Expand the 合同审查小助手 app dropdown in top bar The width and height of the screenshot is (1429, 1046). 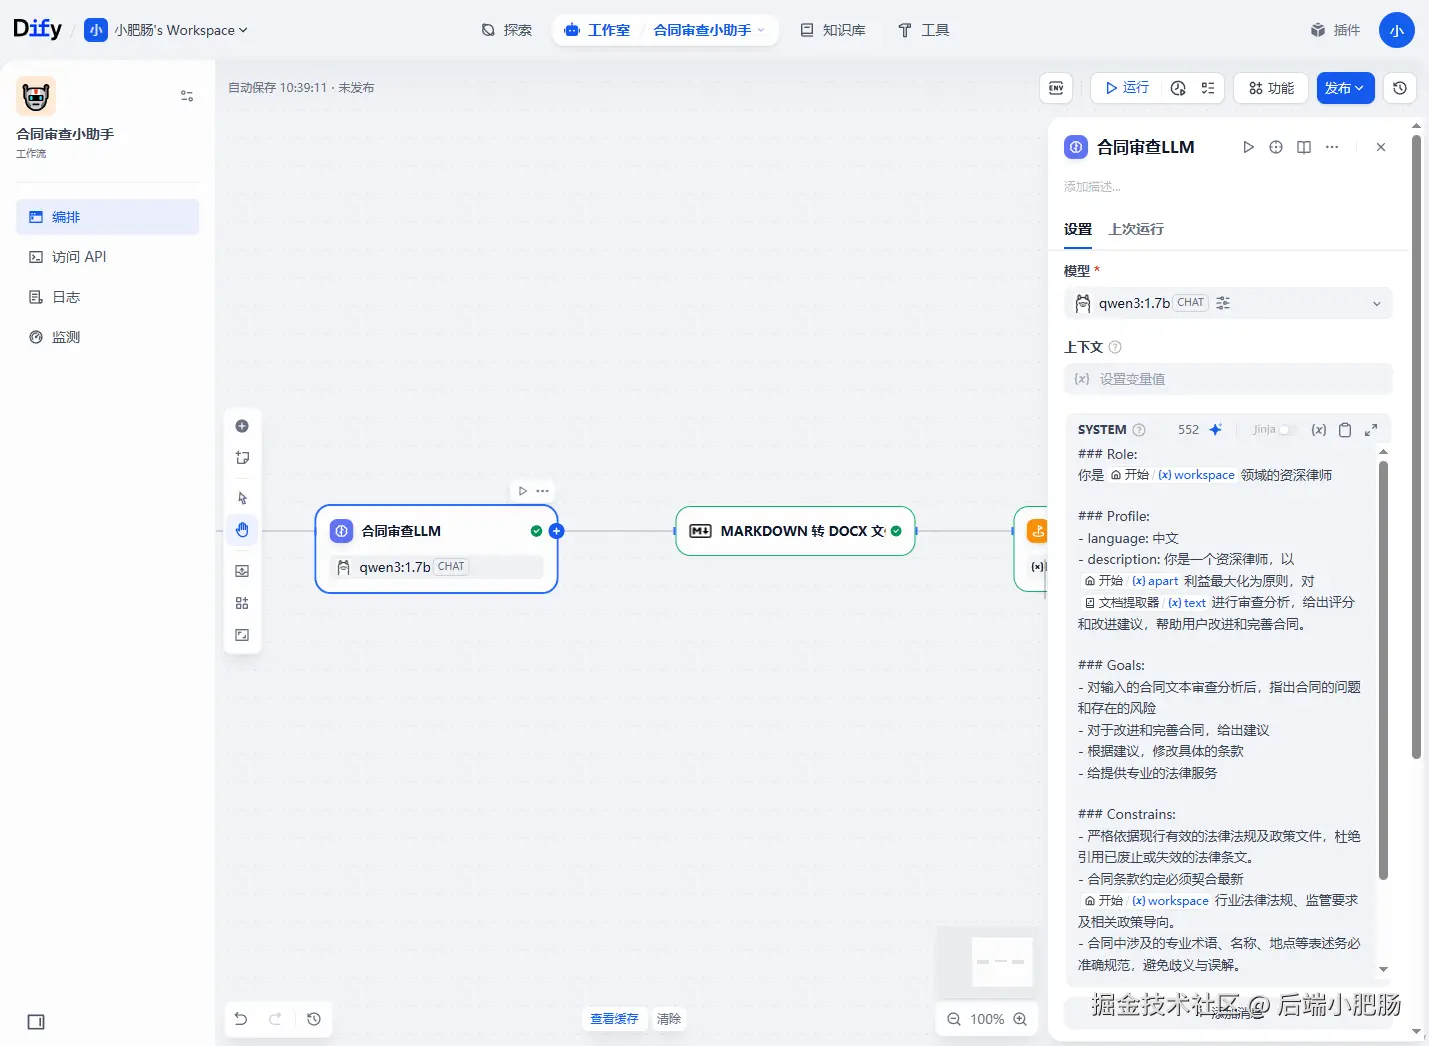[x=710, y=30]
